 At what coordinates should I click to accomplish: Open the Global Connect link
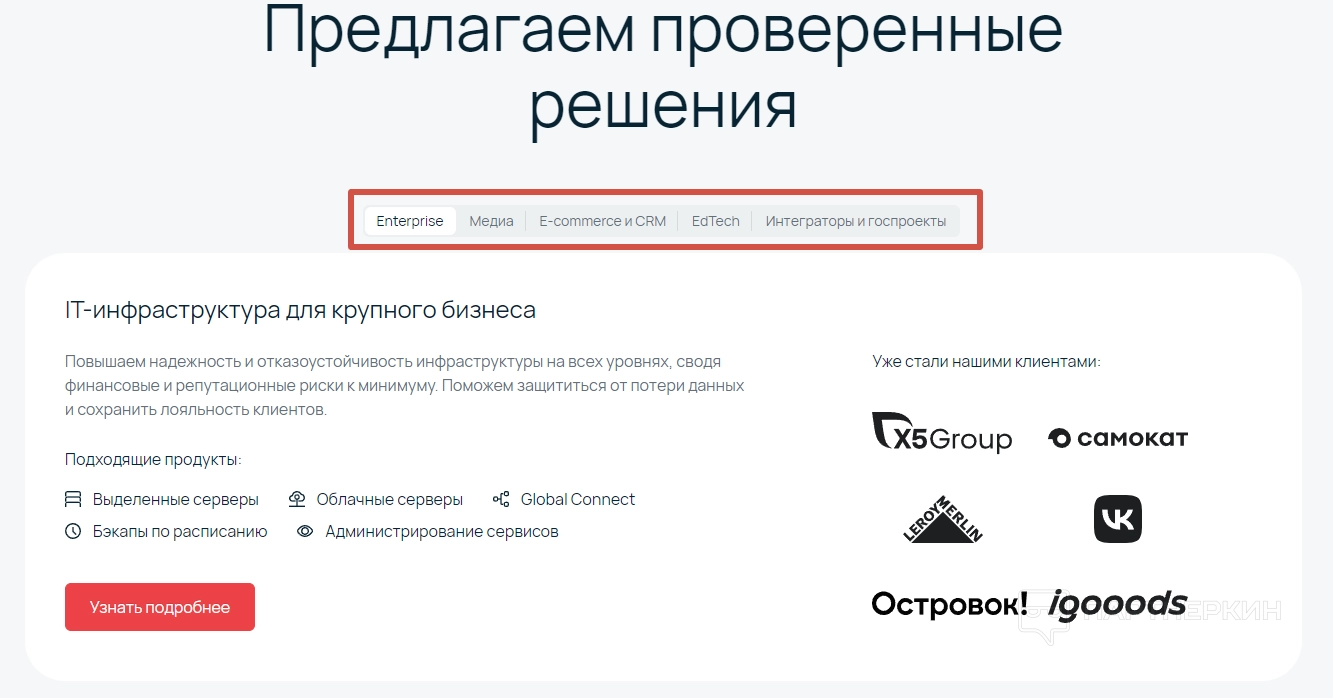(578, 499)
